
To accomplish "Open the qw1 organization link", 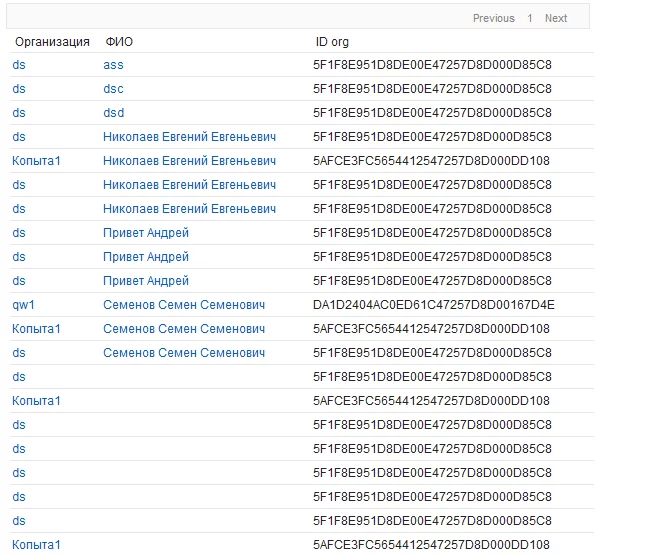I will tap(23, 305).
